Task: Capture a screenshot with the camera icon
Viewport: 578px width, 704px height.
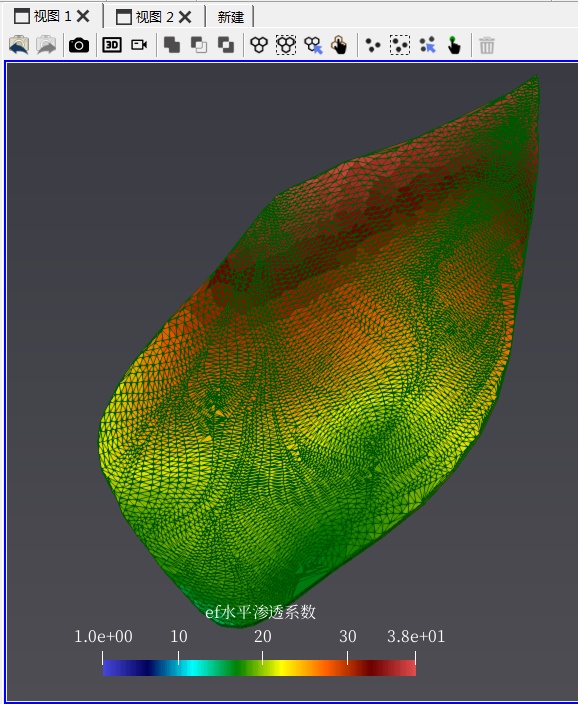Action: point(79,45)
